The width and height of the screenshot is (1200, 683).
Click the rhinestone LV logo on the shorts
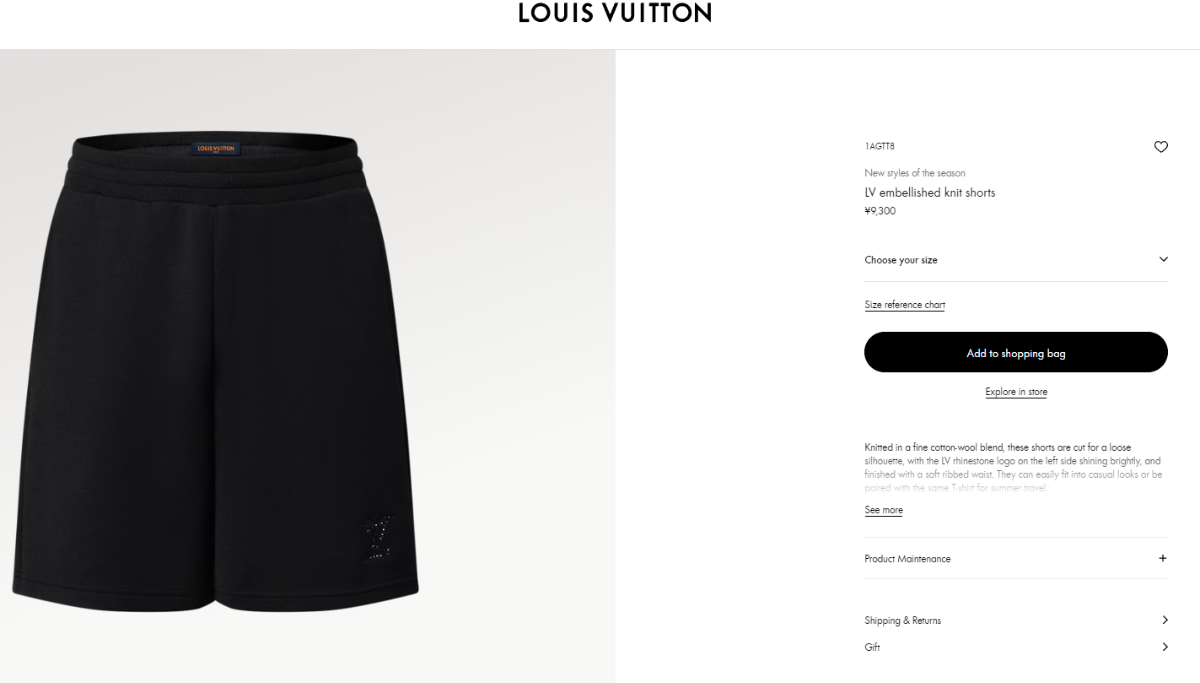[377, 539]
